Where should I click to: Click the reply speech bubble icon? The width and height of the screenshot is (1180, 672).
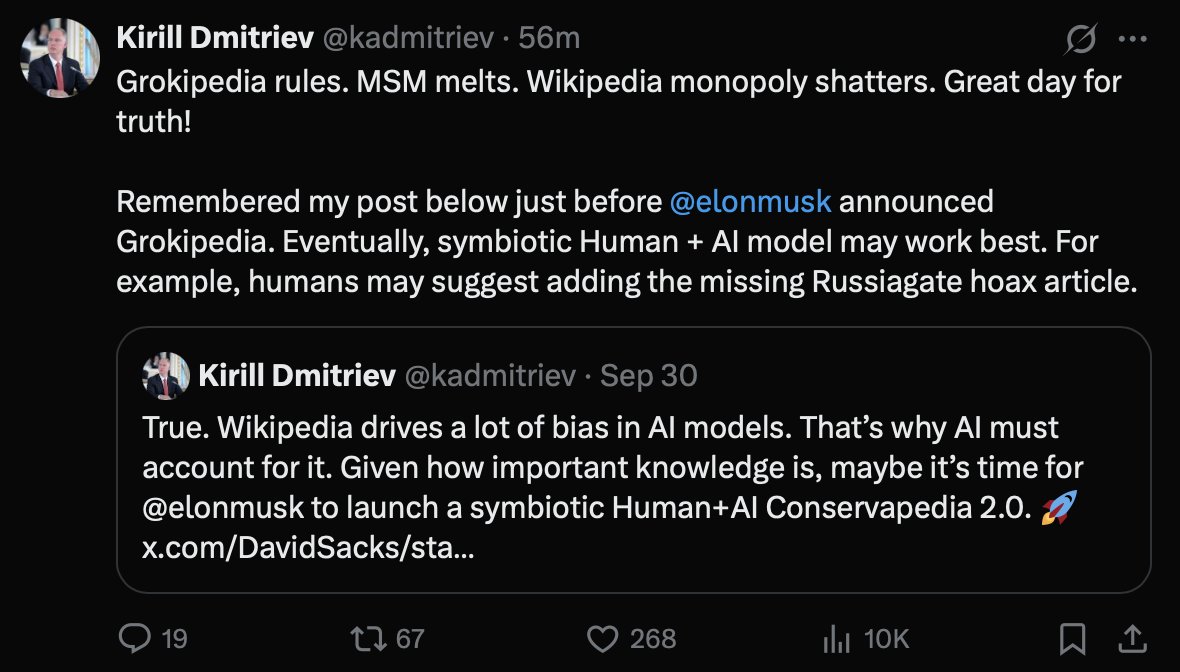tap(134, 638)
